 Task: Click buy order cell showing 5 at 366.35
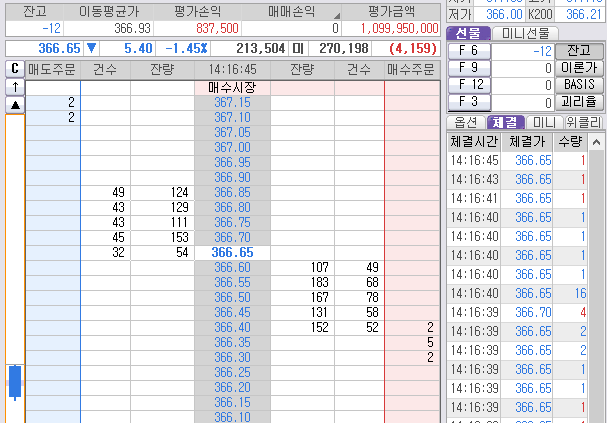[x=412, y=343]
